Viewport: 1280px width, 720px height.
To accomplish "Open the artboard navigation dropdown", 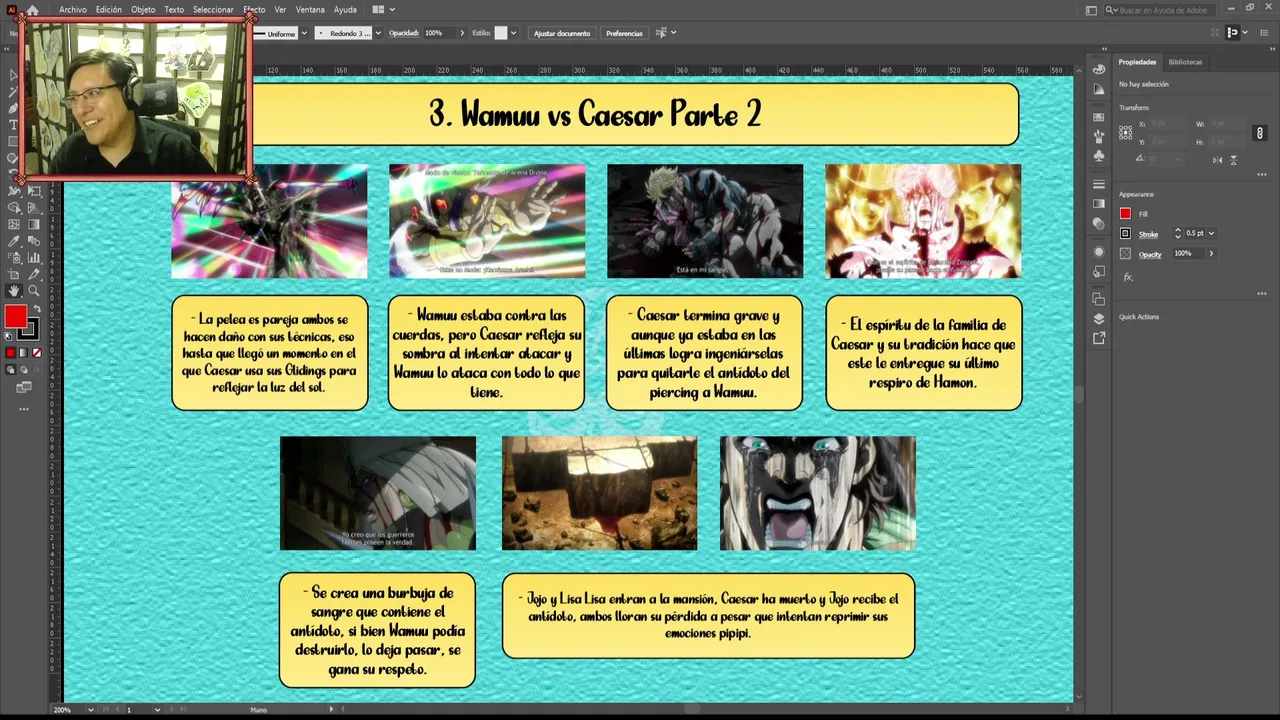I will [157, 709].
